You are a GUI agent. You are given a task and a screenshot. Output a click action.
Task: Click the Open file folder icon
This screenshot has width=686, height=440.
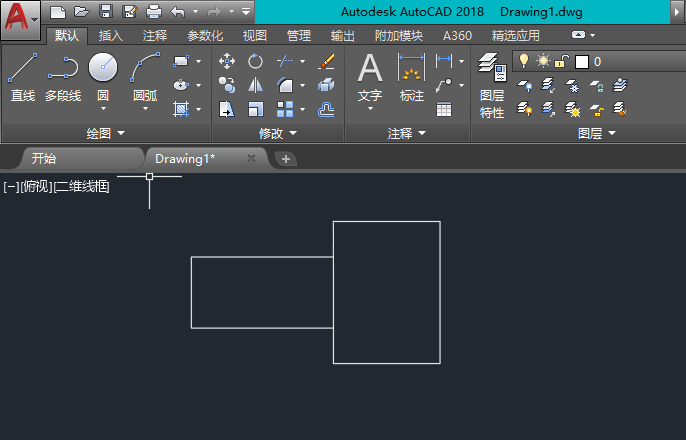point(81,12)
